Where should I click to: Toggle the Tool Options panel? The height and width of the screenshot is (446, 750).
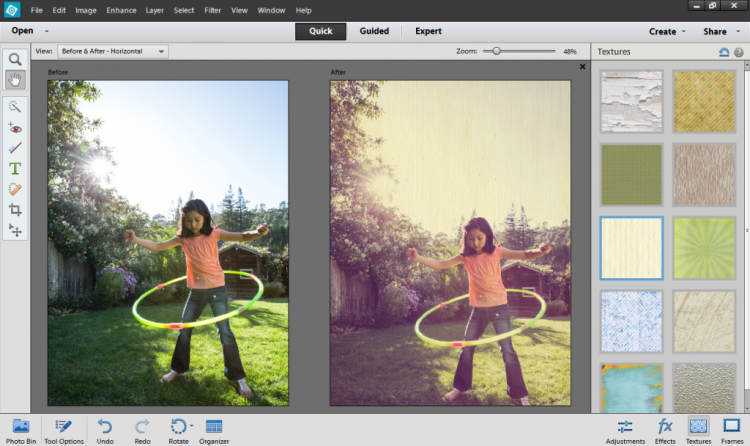coord(64,431)
